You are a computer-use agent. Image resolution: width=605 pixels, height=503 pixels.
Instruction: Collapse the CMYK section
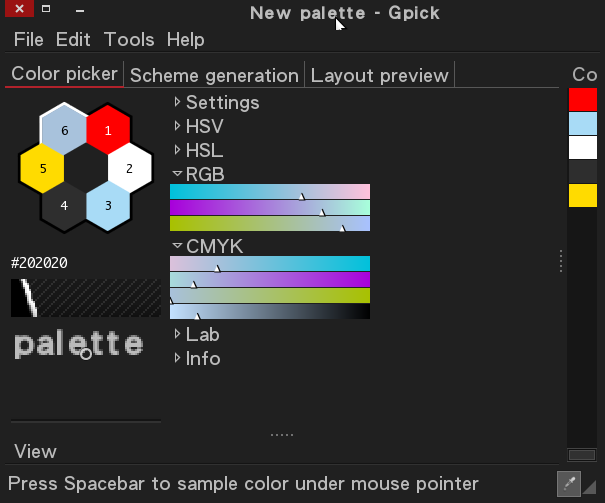click(x=208, y=246)
